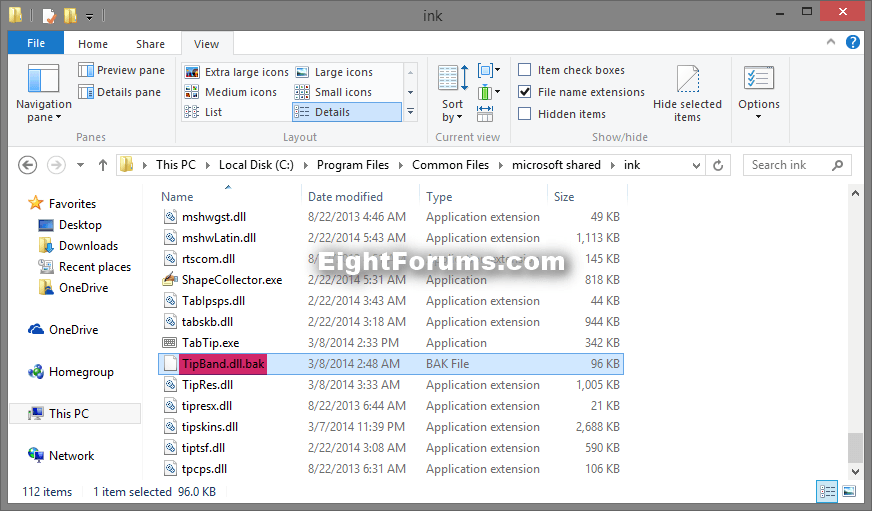872x511 pixels.
Task: Open the Options dropdown arrow
Action: (x=759, y=117)
